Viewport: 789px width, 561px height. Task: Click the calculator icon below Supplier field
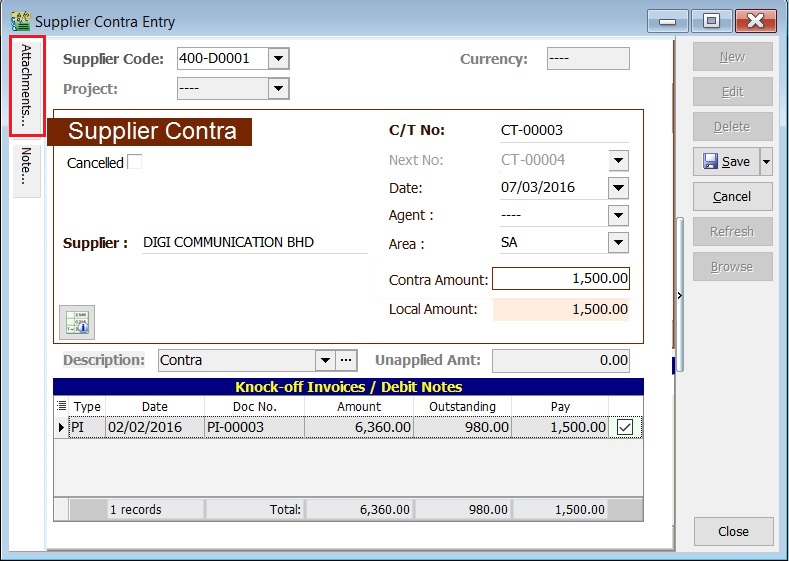click(x=77, y=322)
